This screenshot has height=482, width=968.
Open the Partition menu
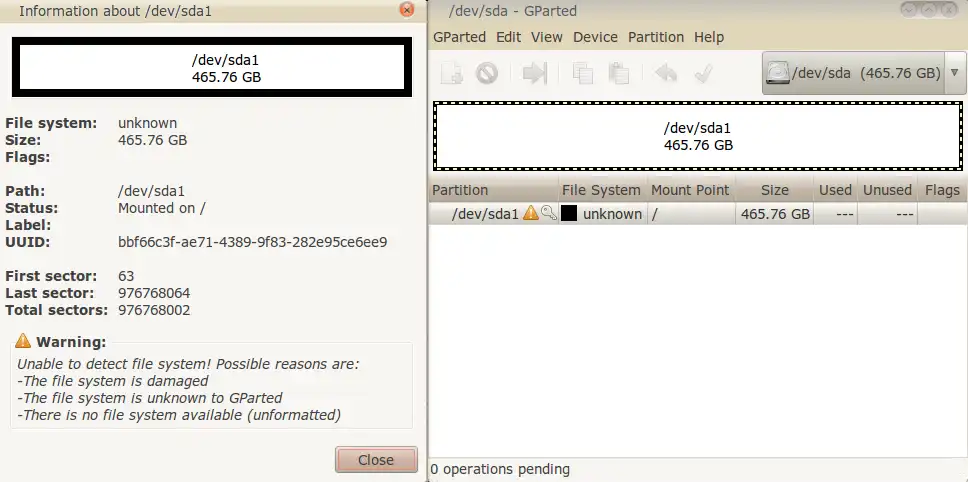click(x=656, y=37)
